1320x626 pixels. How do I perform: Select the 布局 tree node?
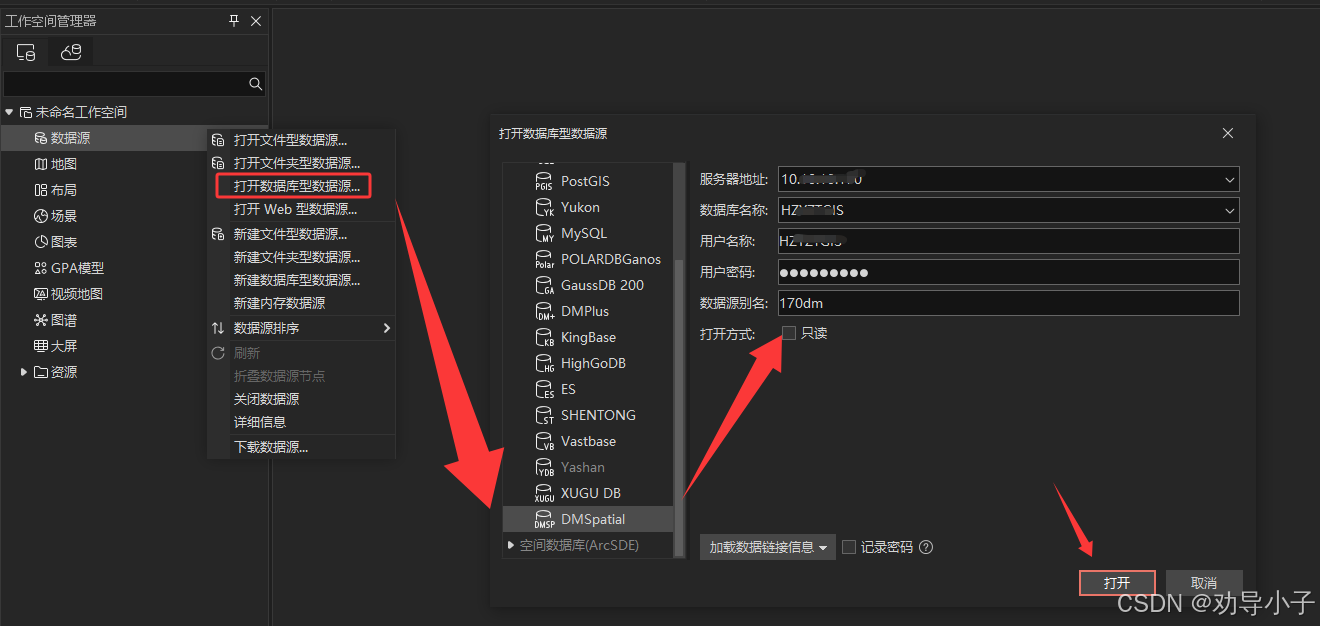tap(64, 190)
